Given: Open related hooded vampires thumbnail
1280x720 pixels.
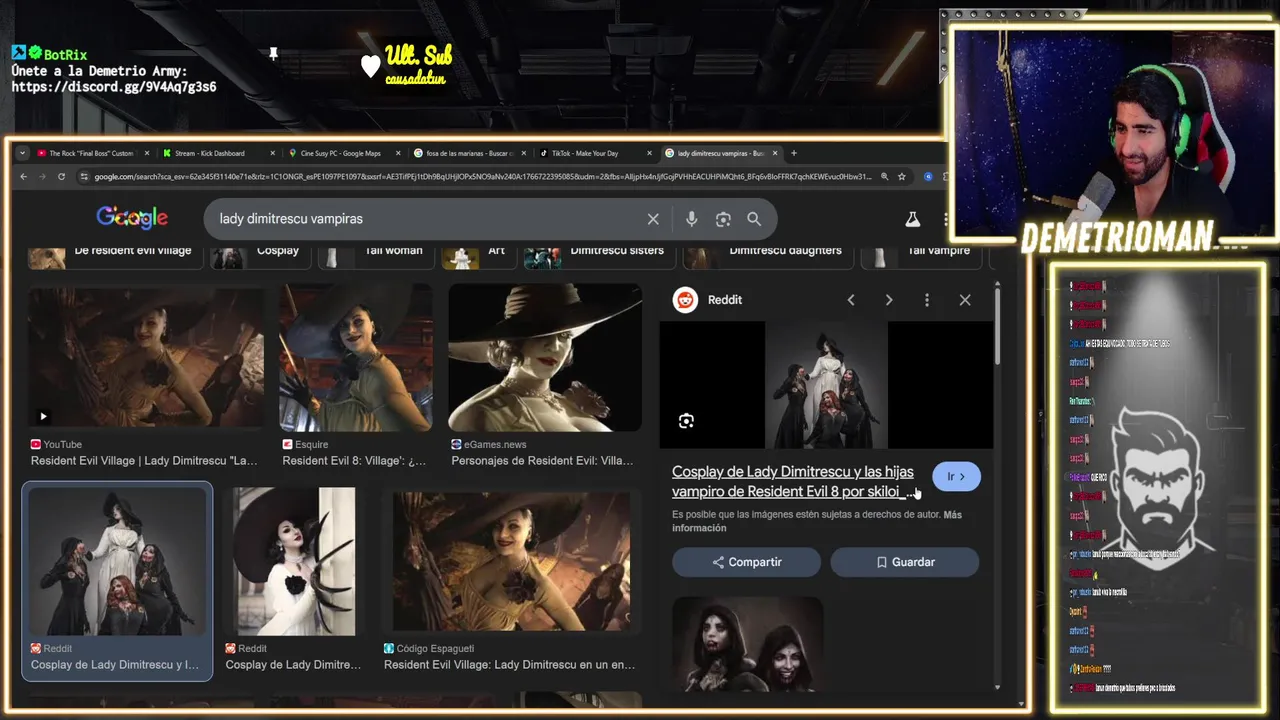Looking at the screenshot, I should [x=747, y=645].
